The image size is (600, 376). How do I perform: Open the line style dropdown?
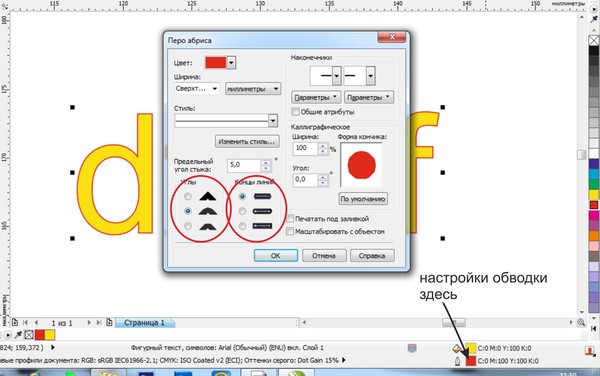273,120
